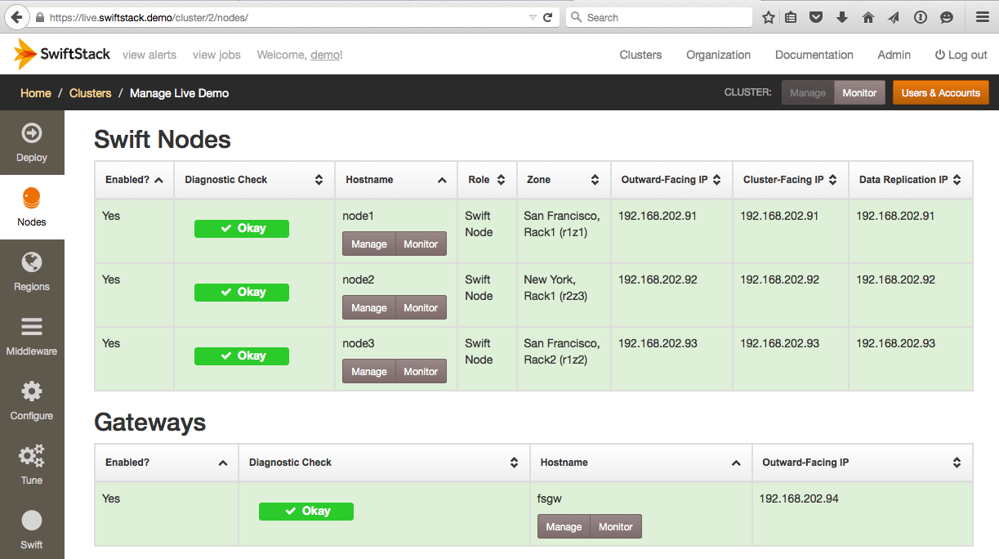Open Users & Accounts

coord(940,92)
